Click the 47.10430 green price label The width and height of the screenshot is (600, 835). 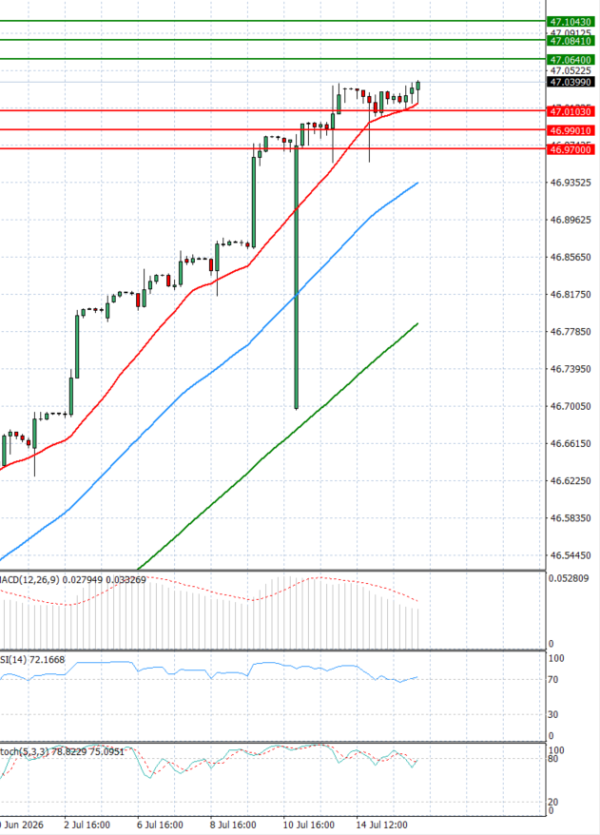pyautogui.click(x=570, y=22)
